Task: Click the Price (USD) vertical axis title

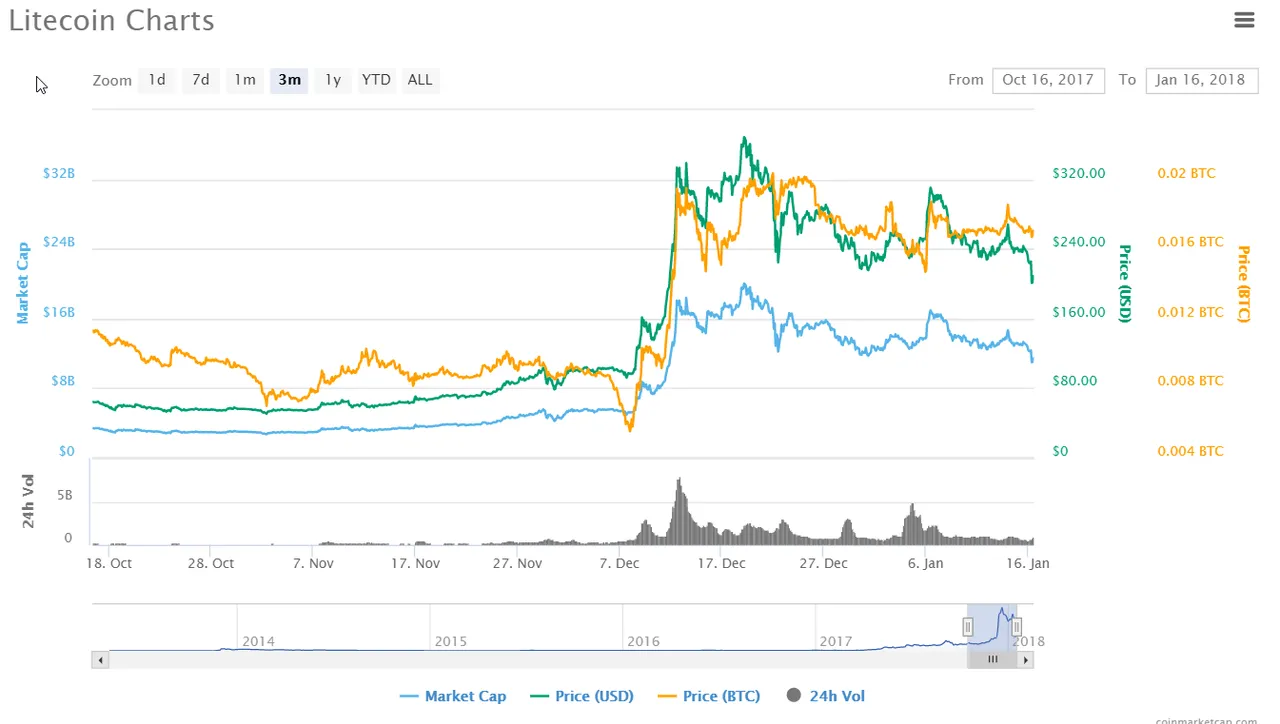Action: (1125, 284)
